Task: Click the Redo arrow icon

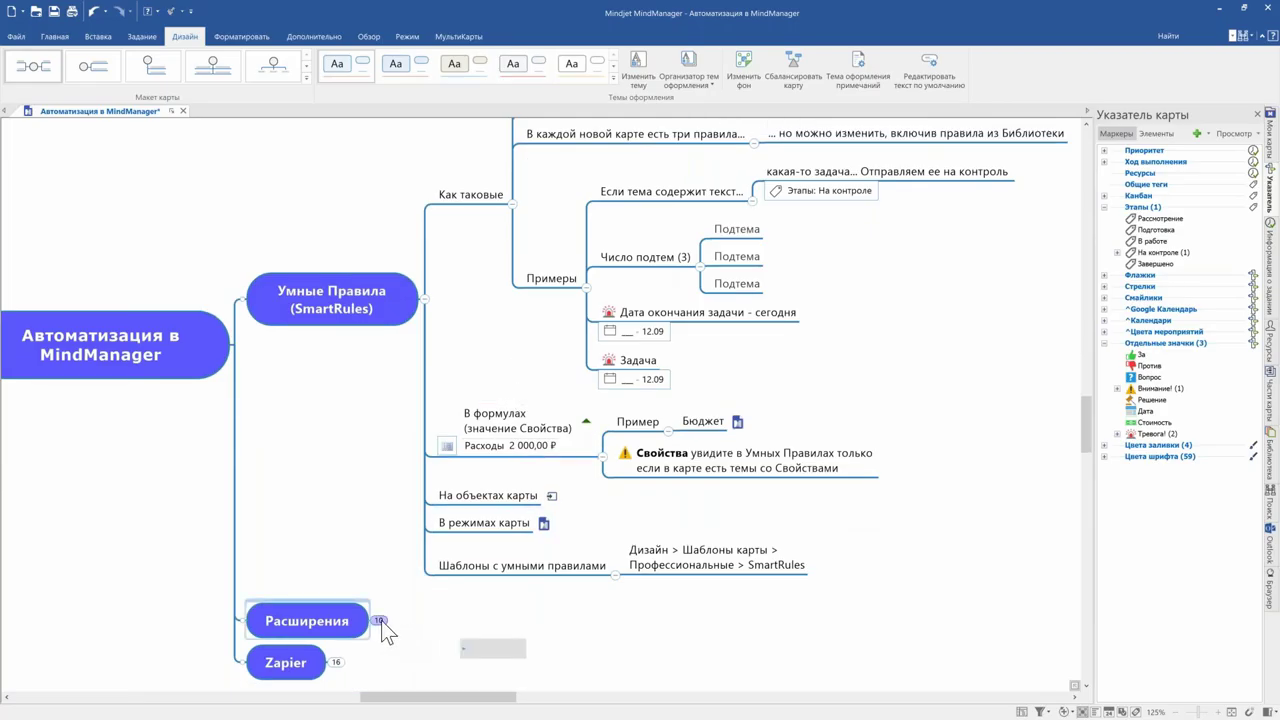Action: (x=120, y=12)
